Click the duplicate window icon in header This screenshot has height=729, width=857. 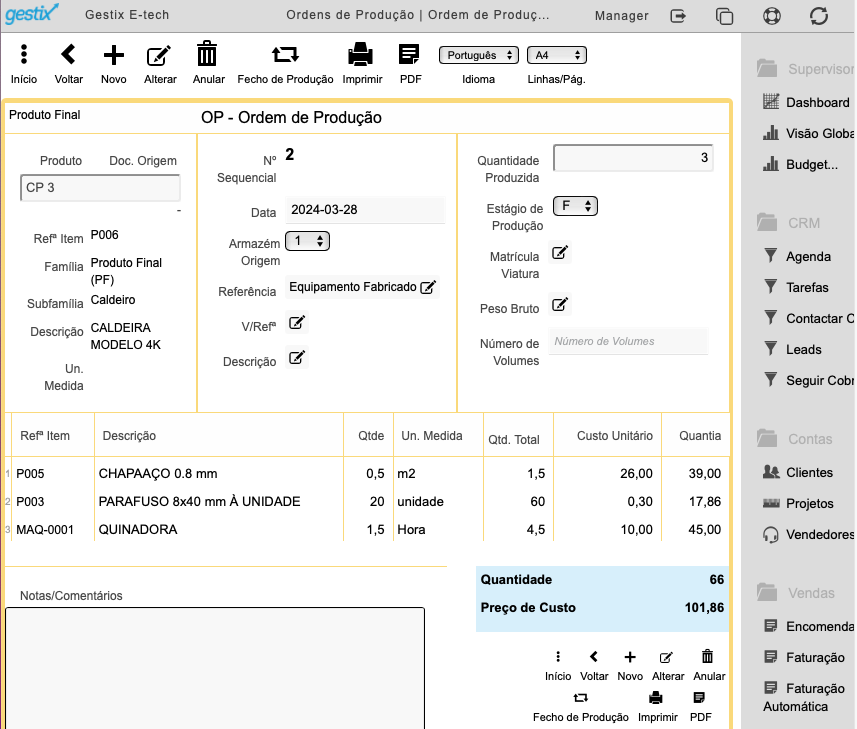[724, 16]
